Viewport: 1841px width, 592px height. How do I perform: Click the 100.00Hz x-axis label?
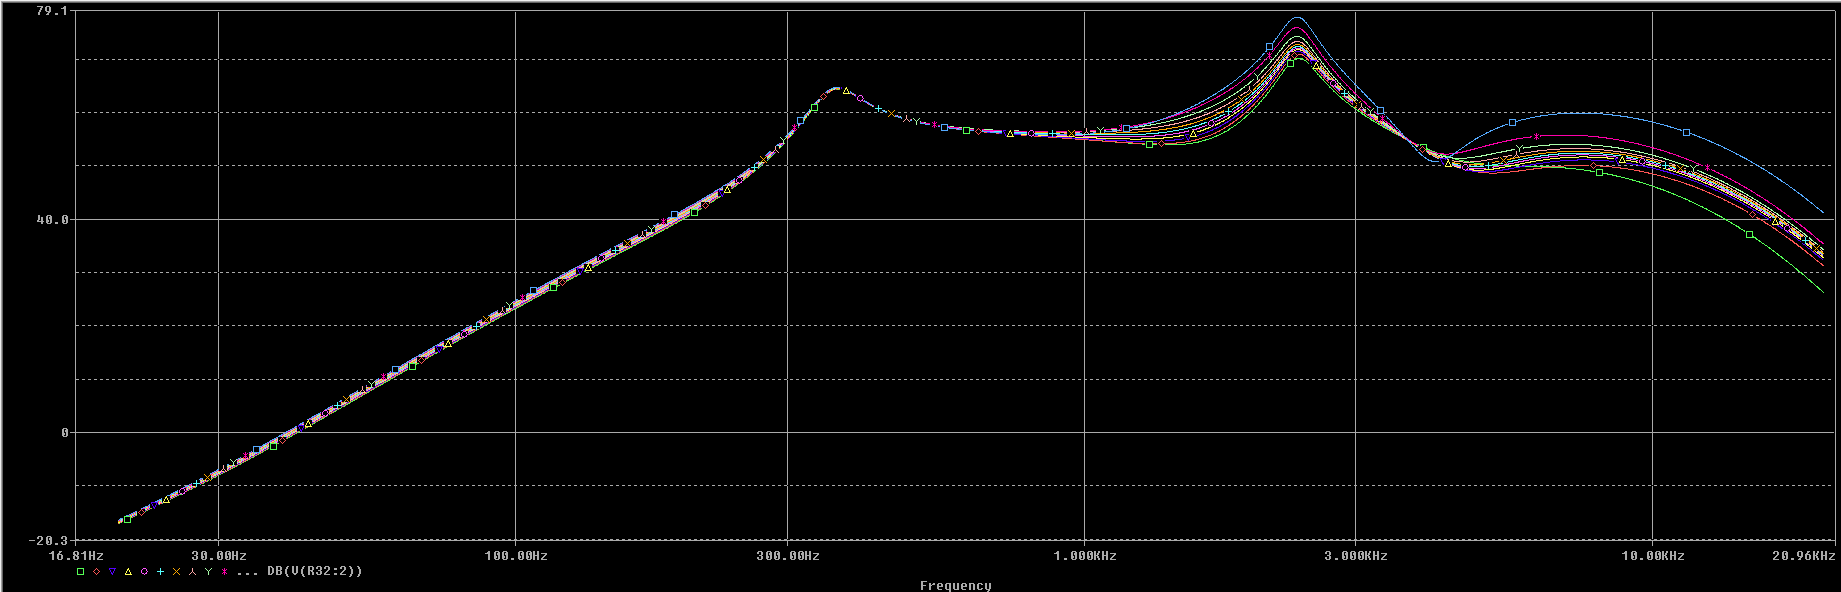click(515, 555)
